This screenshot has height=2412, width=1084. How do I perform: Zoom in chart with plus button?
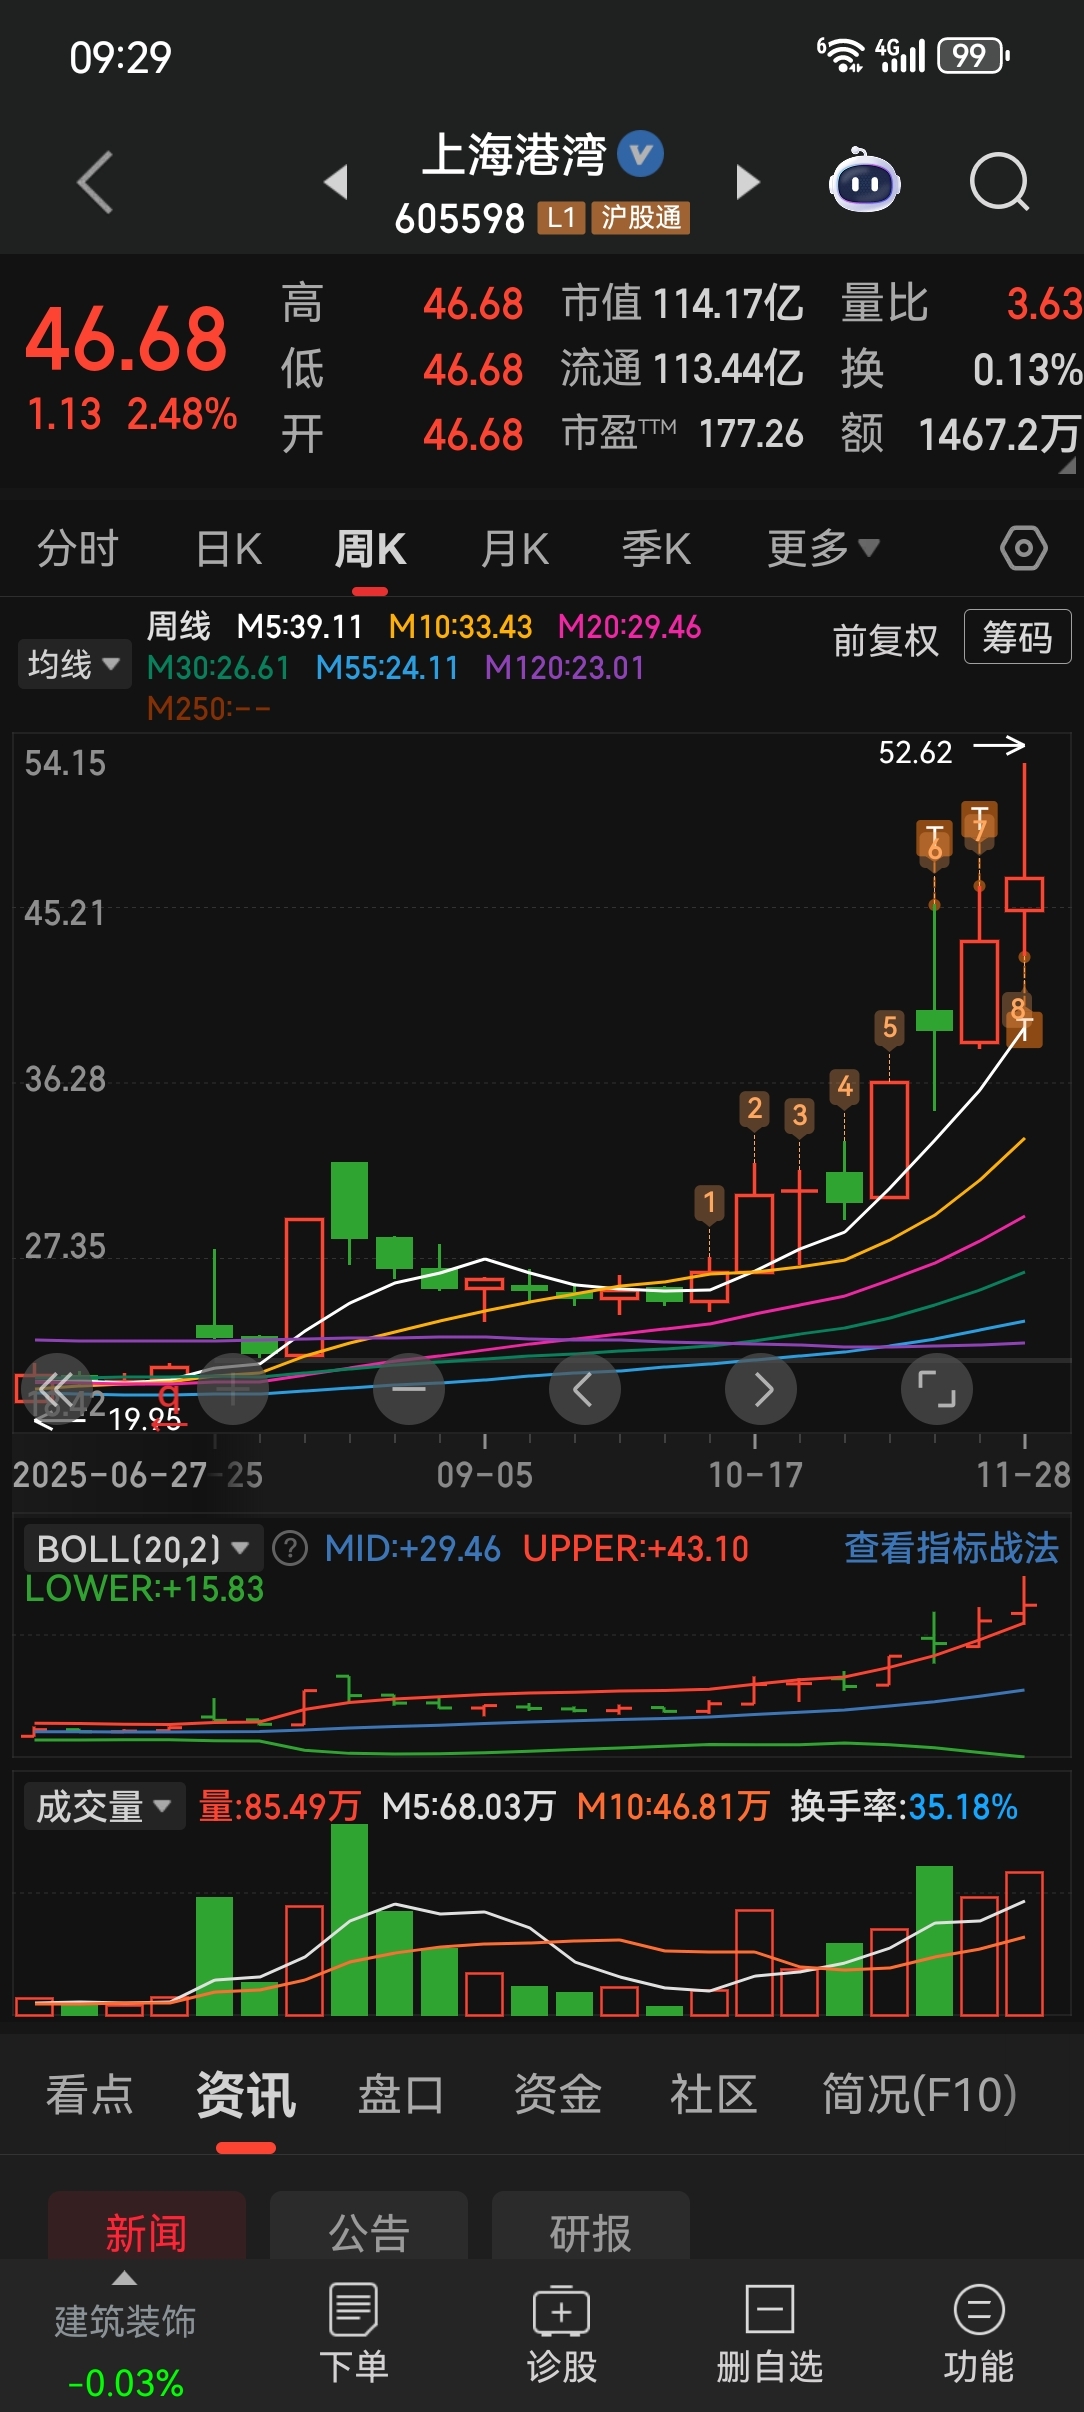233,1388
